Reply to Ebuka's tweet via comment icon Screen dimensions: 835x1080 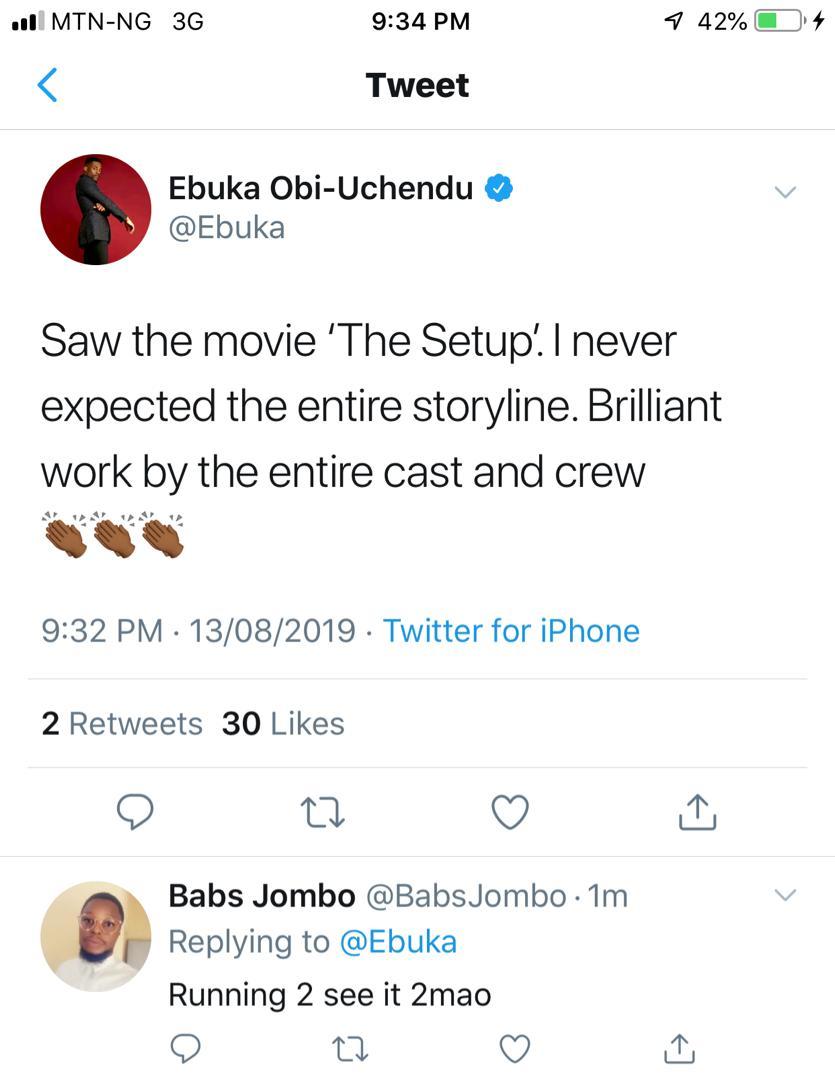[x=136, y=813]
